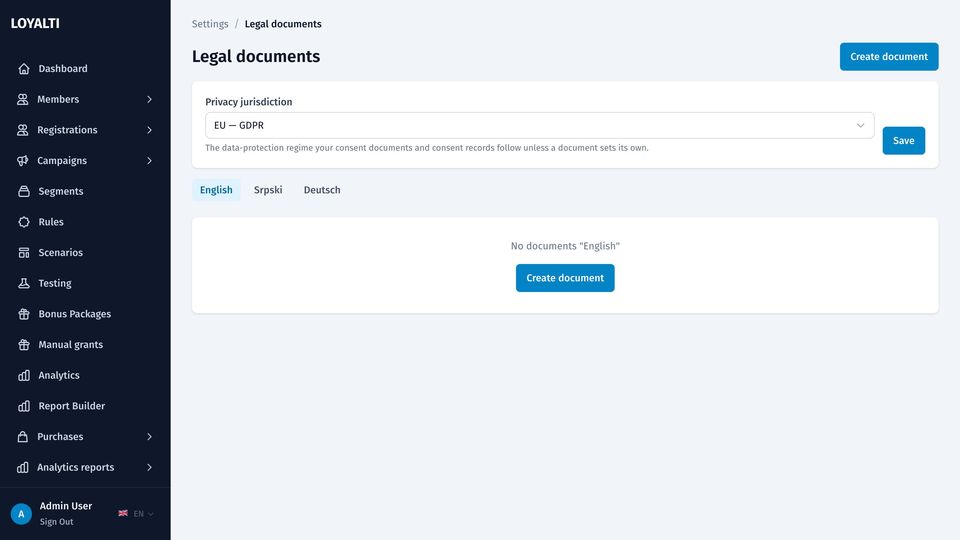Click the data-protection regime help text

tap(427, 148)
